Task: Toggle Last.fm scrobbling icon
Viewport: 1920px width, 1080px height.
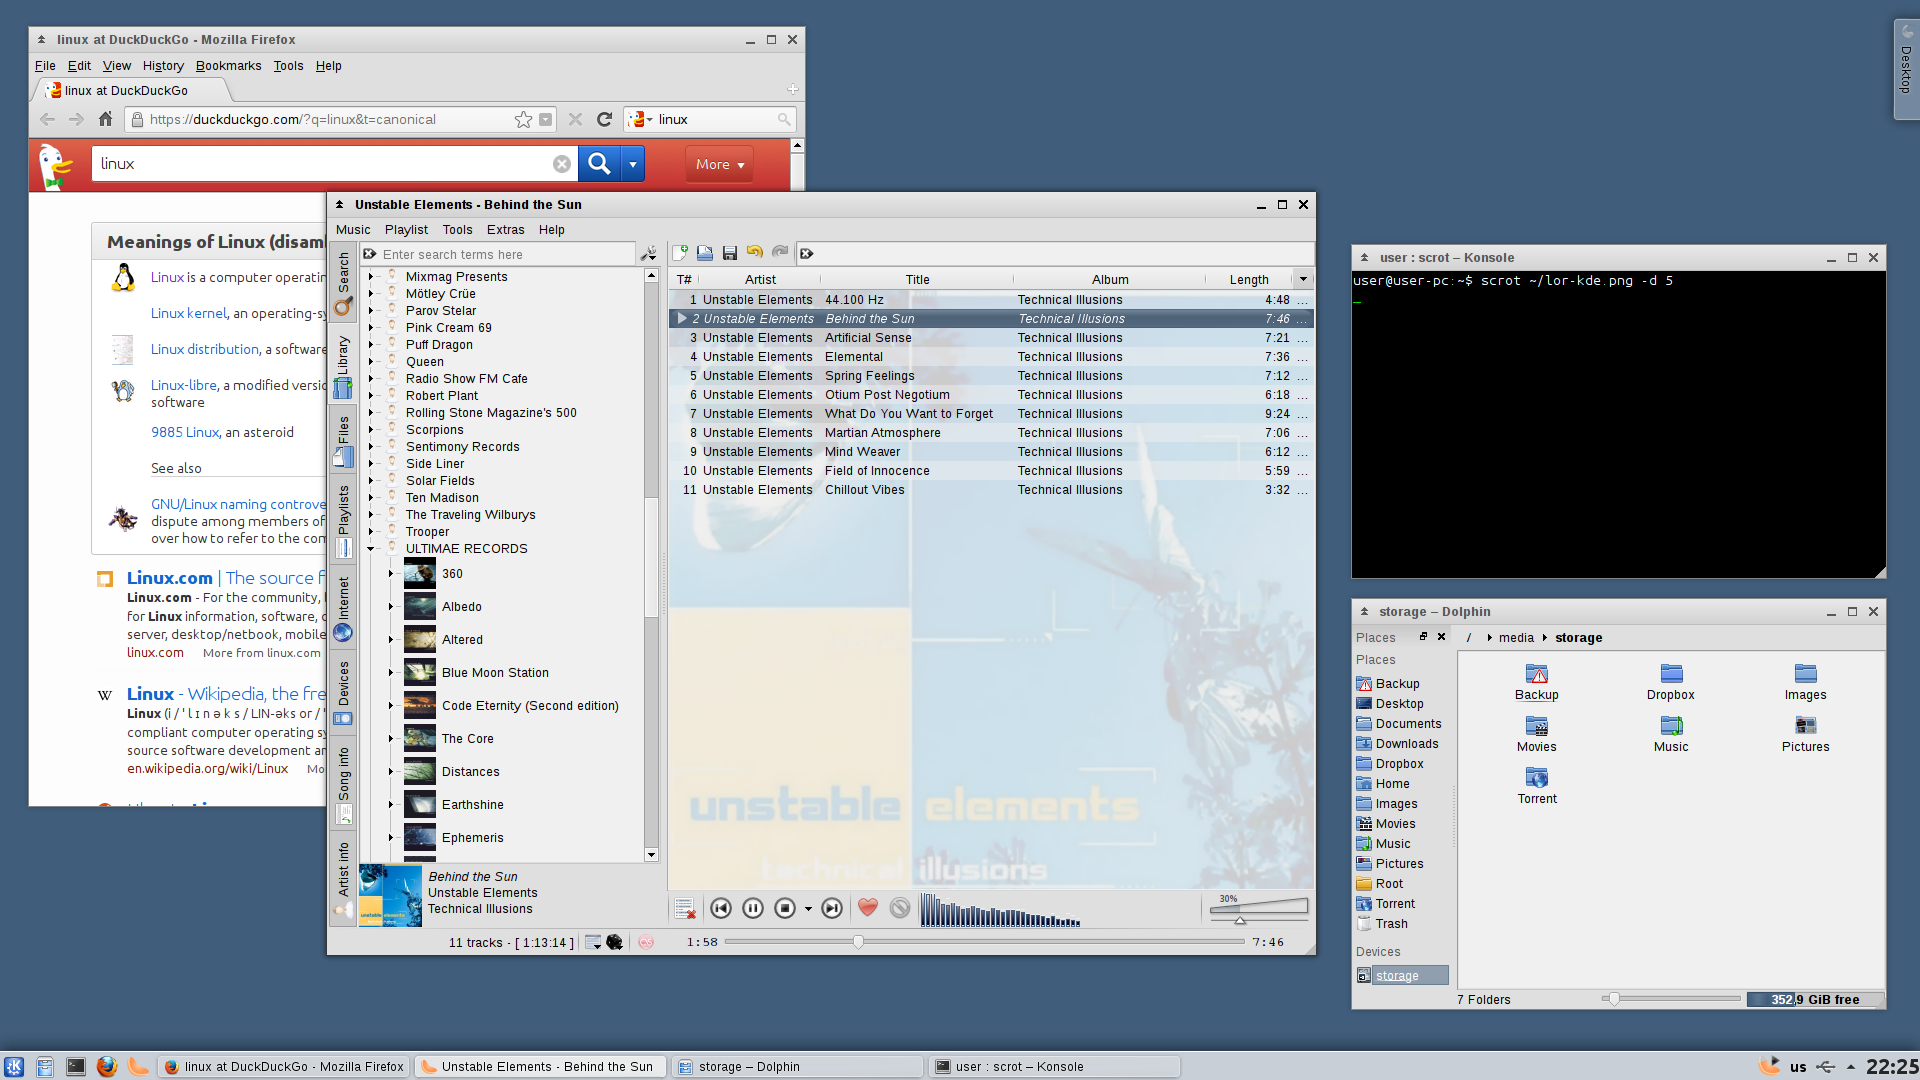Action: (646, 942)
